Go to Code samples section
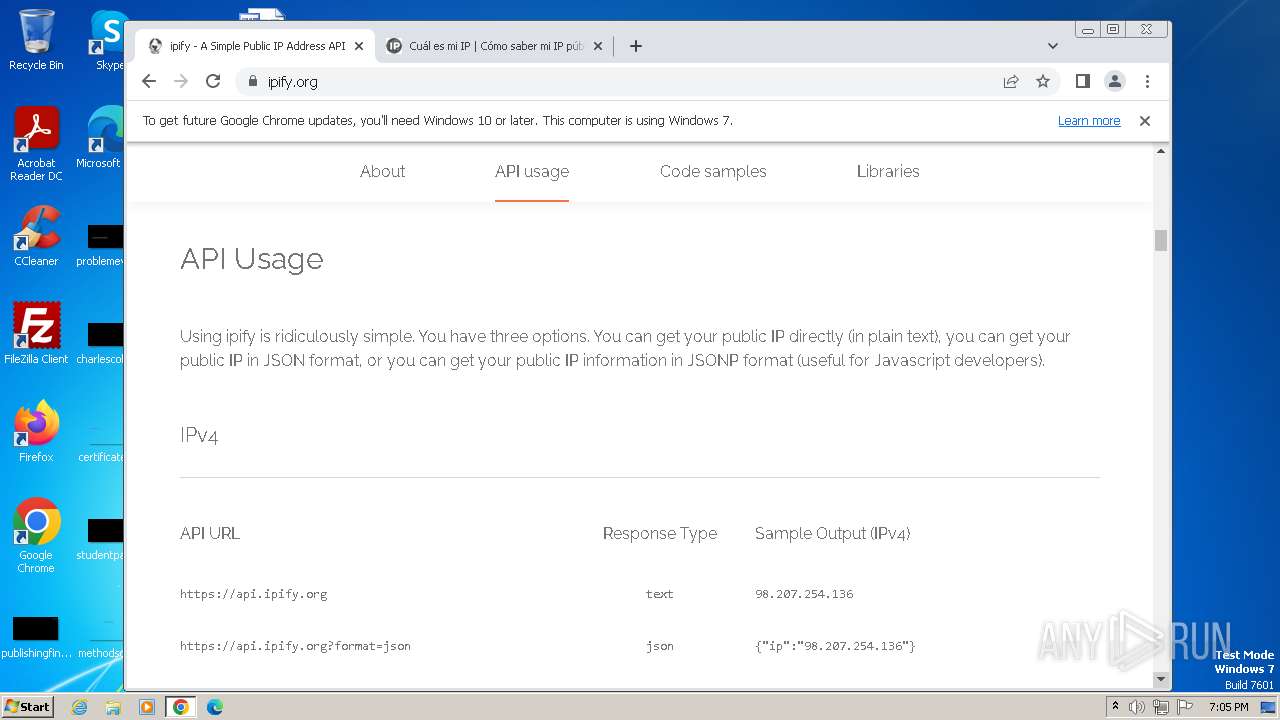 point(713,171)
